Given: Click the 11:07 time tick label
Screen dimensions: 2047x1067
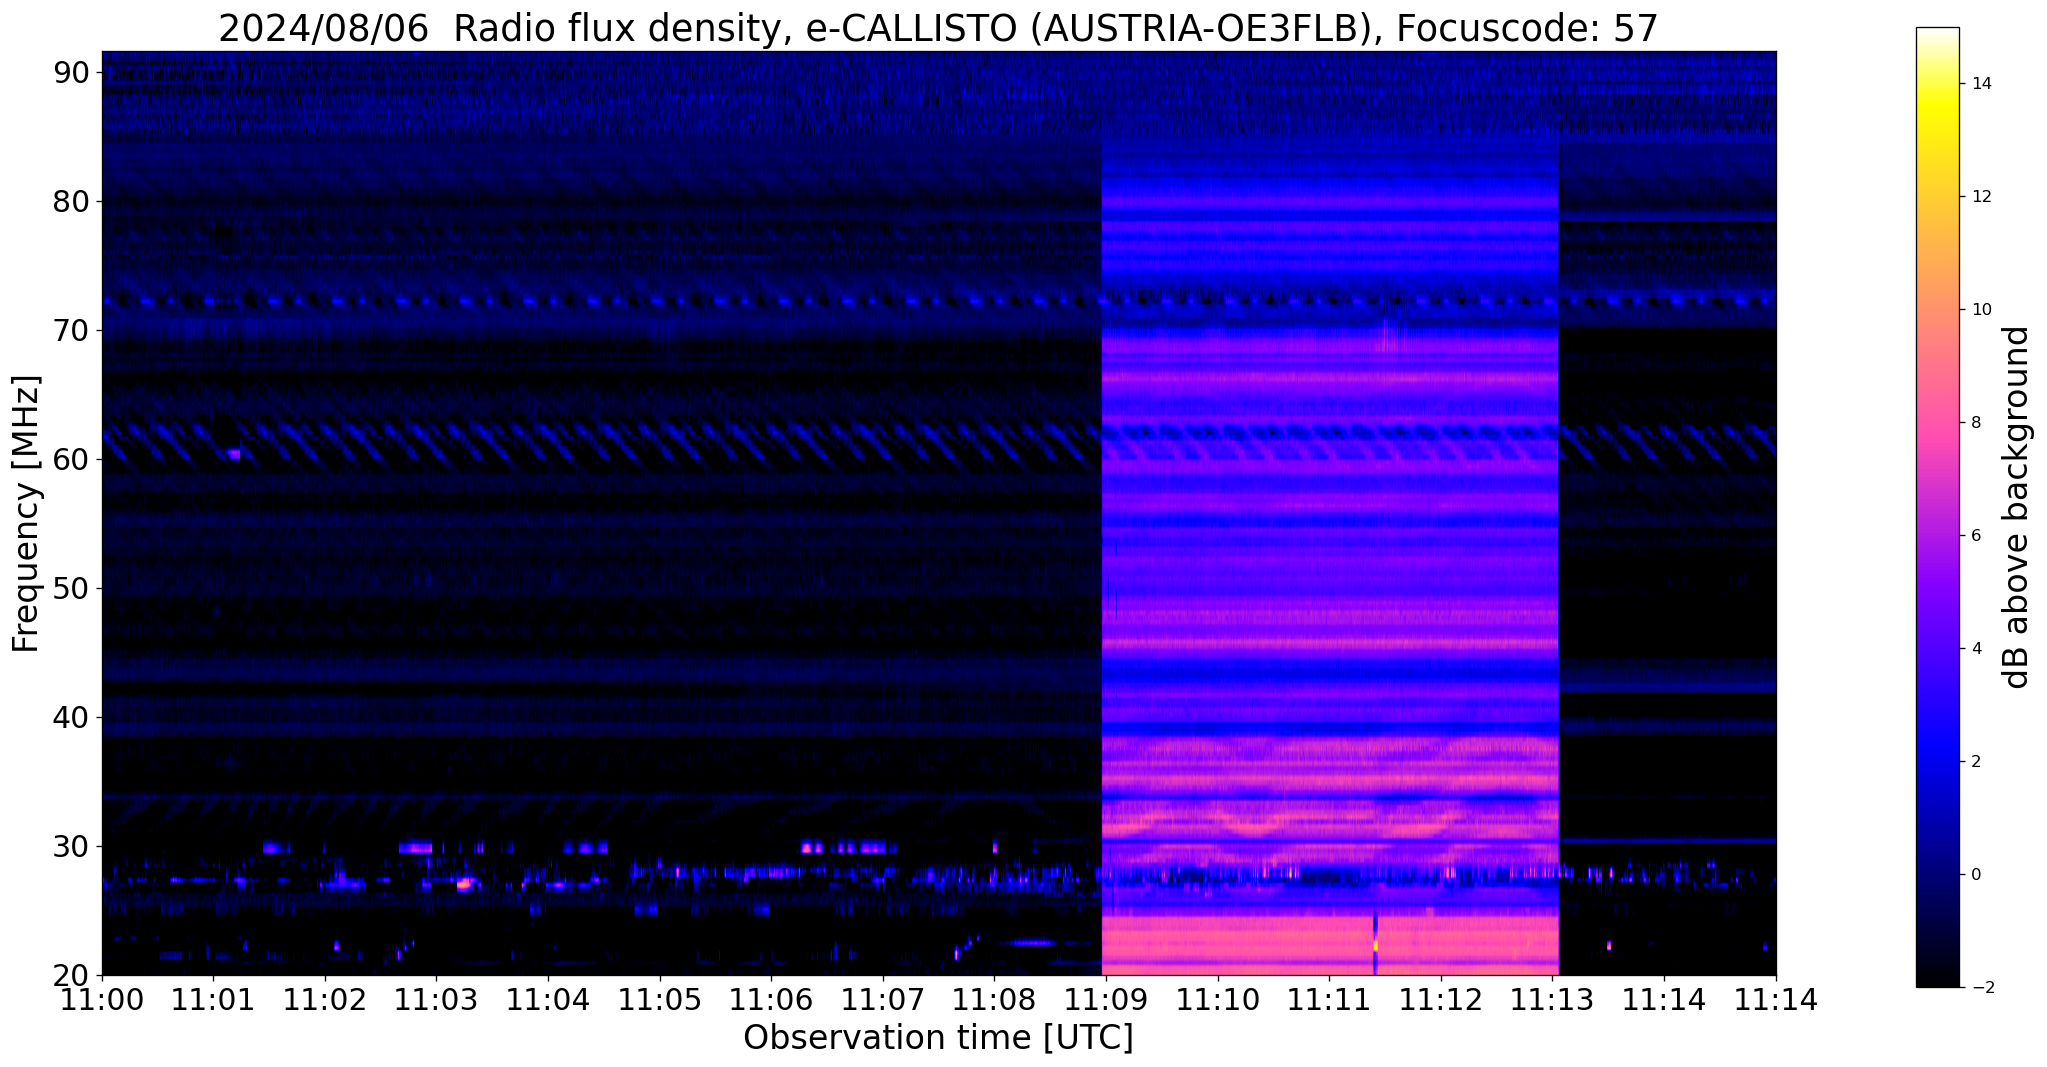Looking at the screenshot, I should pyautogui.click(x=882, y=1000).
